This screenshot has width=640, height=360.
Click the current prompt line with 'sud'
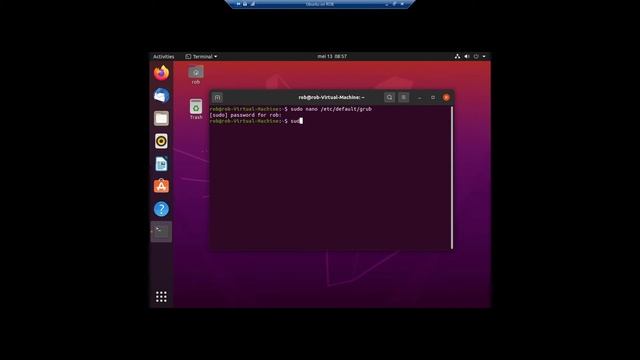tap(256, 121)
